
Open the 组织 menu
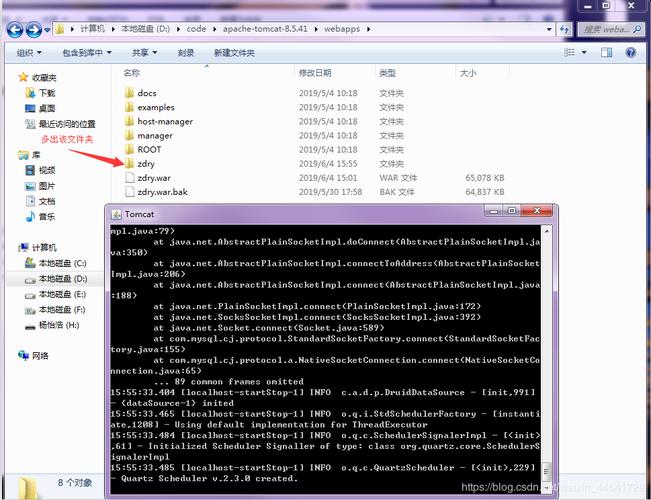click(x=29, y=53)
